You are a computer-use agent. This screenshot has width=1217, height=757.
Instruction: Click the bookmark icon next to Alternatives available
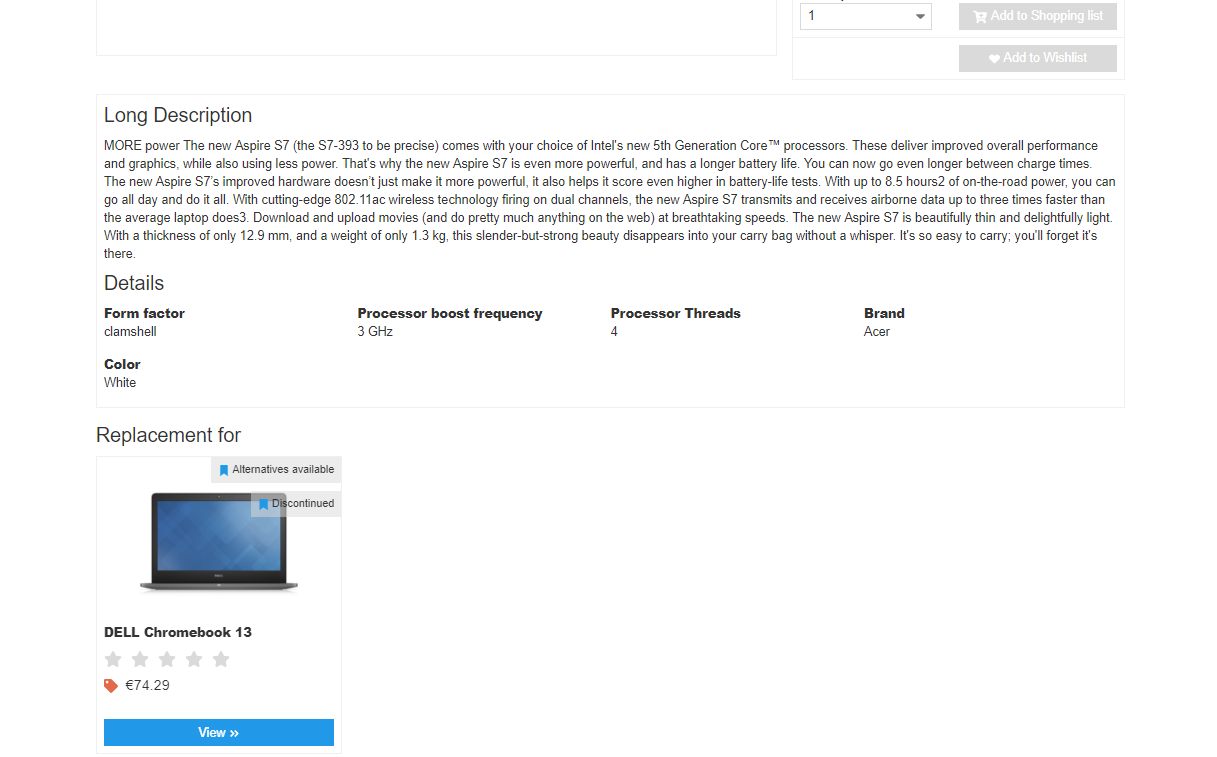[224, 470]
